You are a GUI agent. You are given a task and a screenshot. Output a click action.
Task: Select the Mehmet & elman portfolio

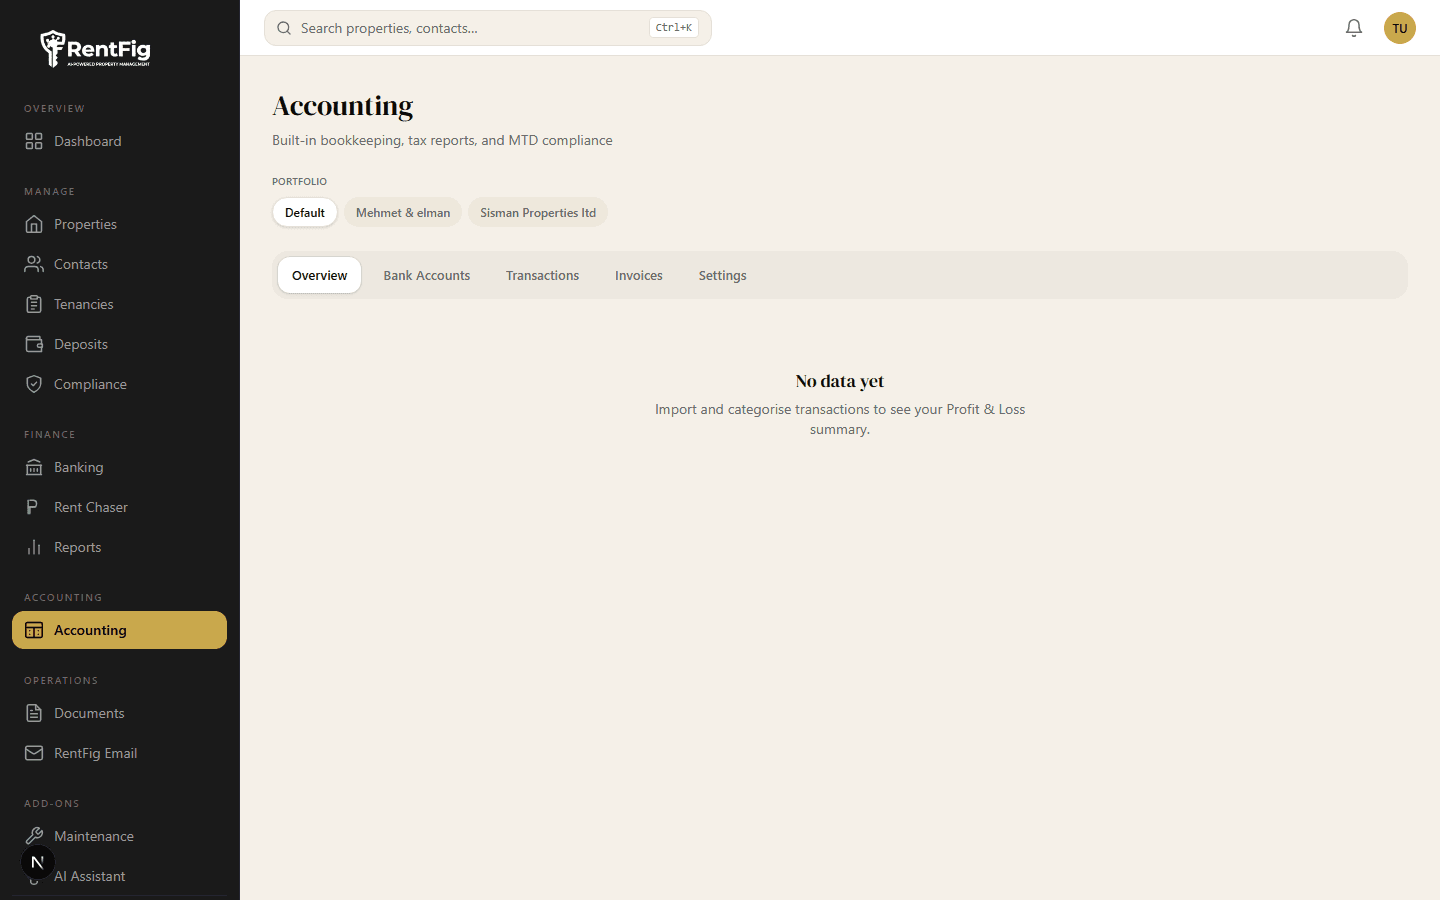(x=403, y=212)
